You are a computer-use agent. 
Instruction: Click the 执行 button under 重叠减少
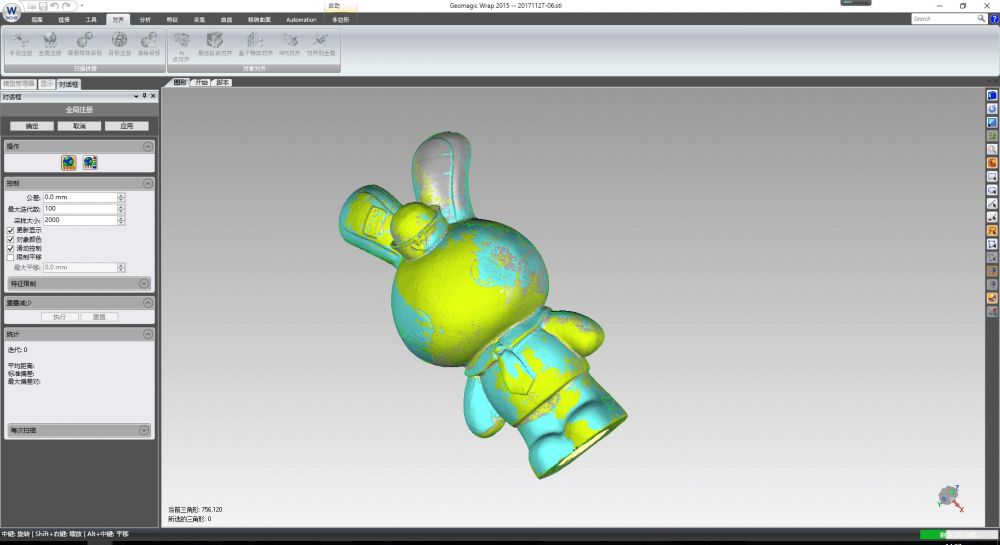tap(60, 317)
